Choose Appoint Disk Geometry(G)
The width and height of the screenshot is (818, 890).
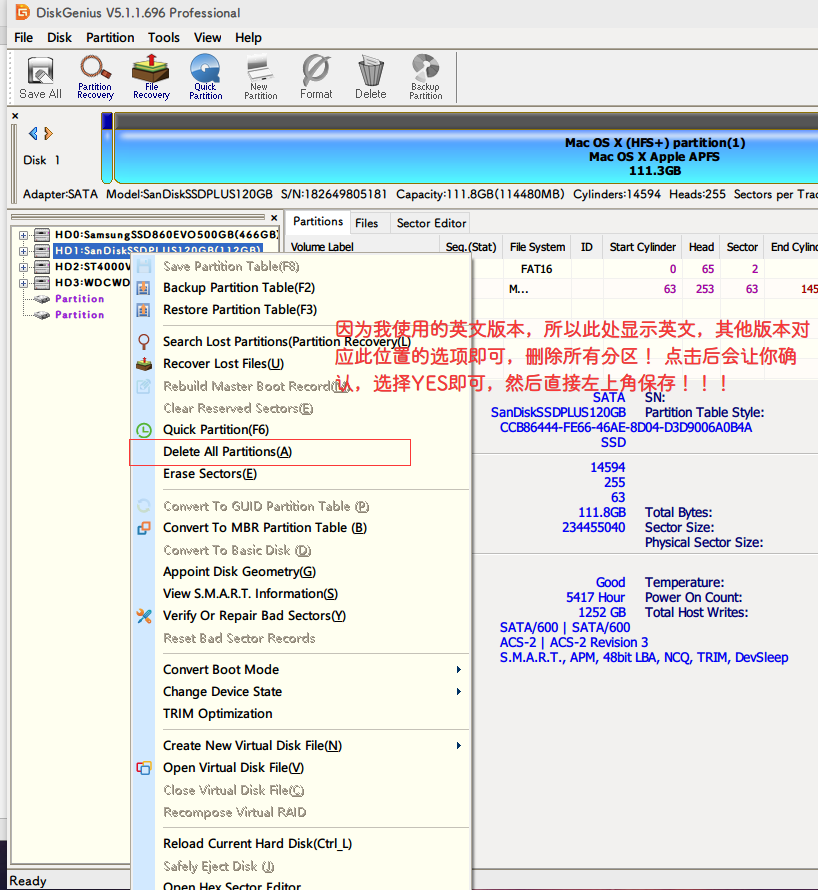240,572
